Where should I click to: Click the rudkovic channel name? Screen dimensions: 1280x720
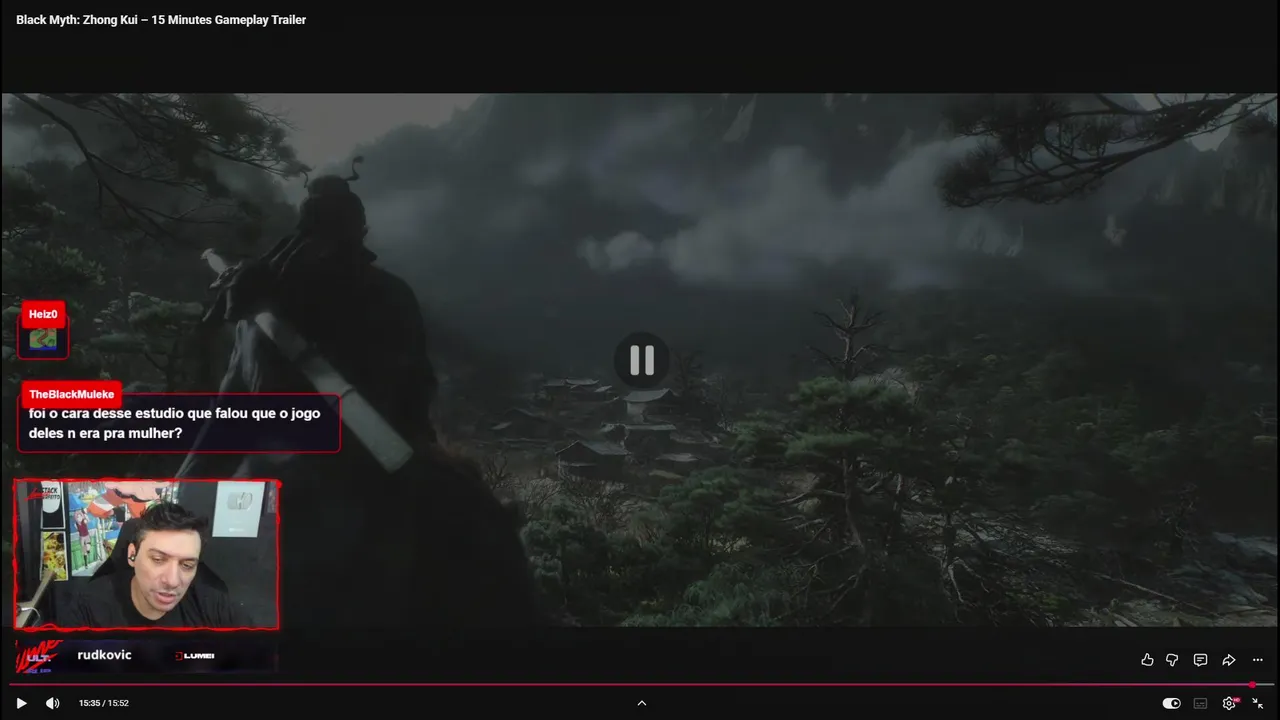click(104, 655)
